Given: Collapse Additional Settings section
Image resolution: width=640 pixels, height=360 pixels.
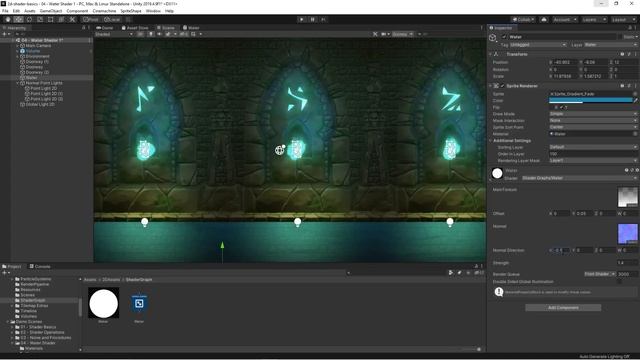Looking at the screenshot, I should pyautogui.click(x=491, y=140).
